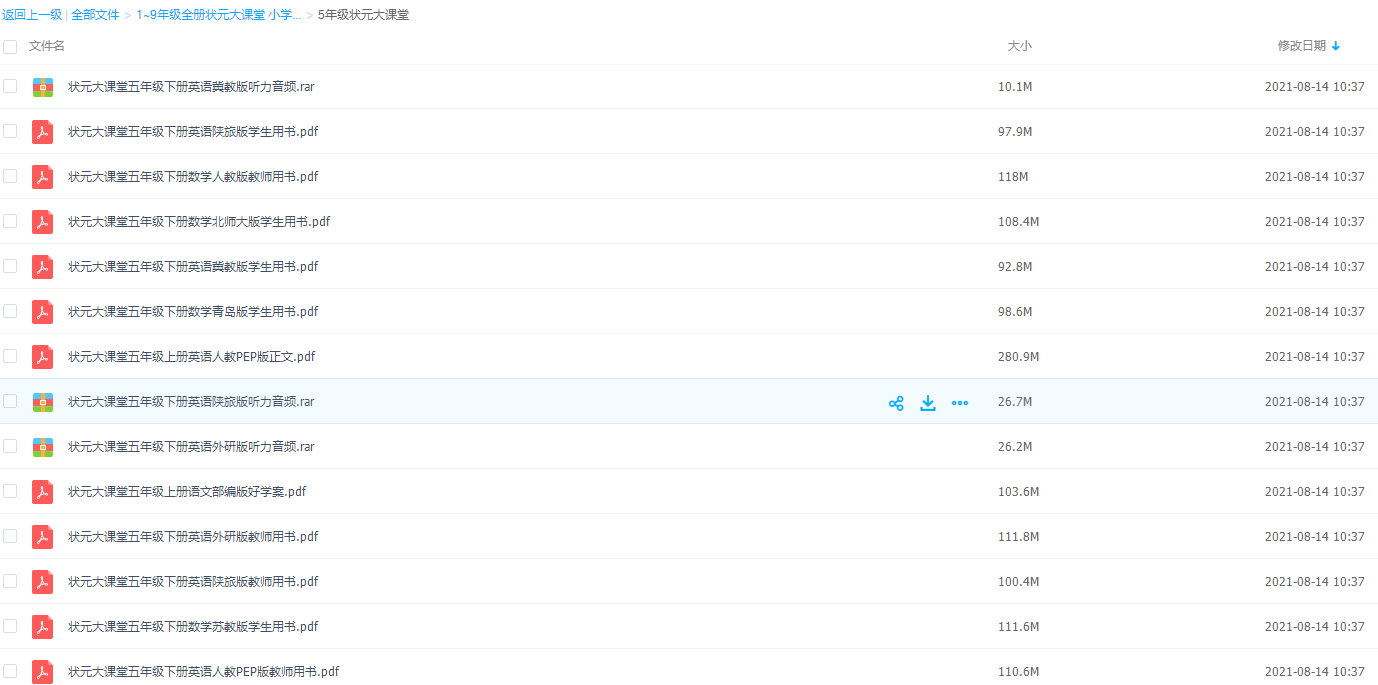Click 返回上一级 link

tap(32, 15)
